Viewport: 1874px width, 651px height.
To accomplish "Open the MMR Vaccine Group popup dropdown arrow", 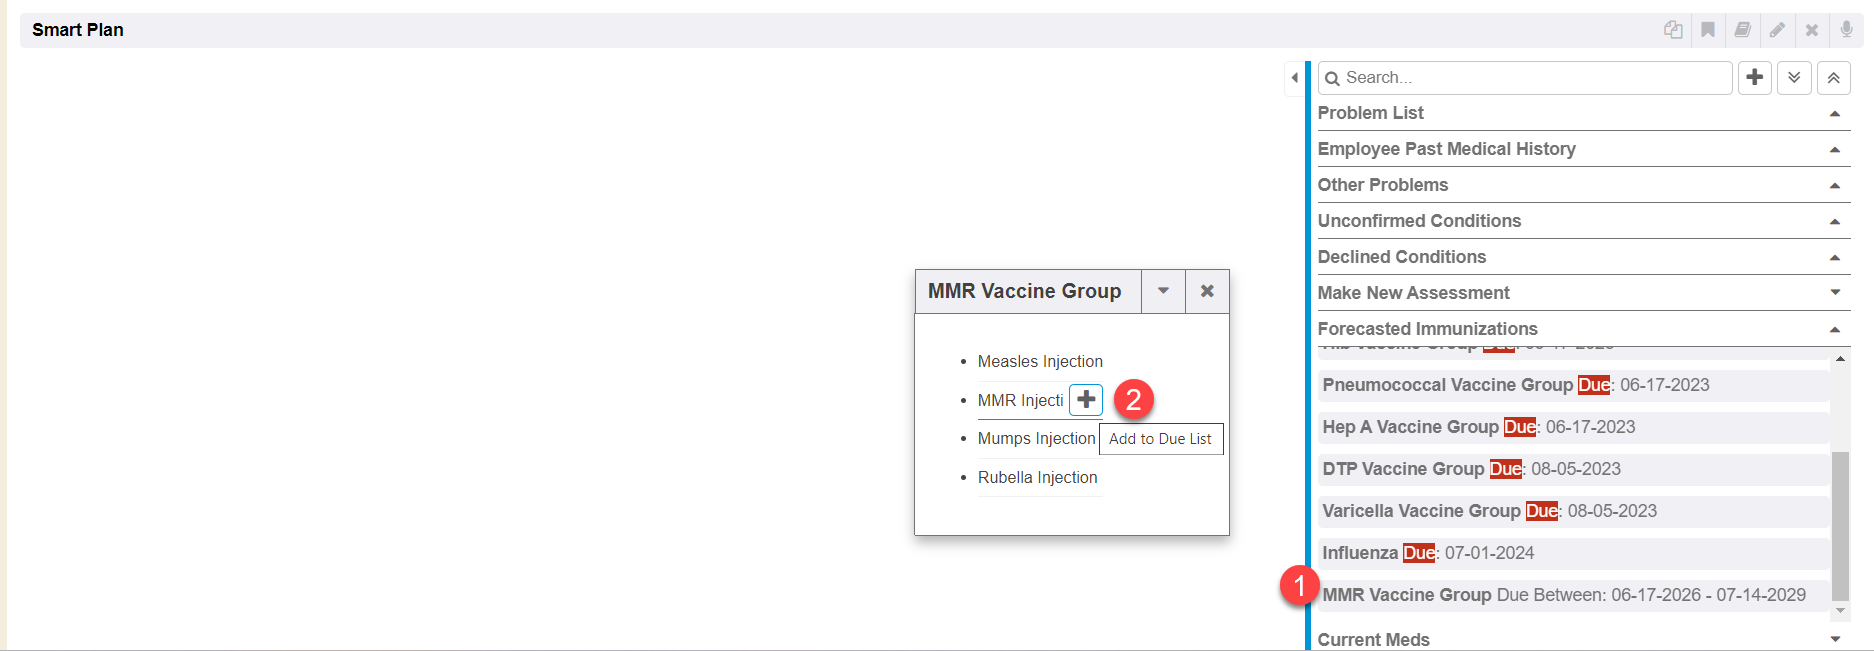I will coord(1163,291).
